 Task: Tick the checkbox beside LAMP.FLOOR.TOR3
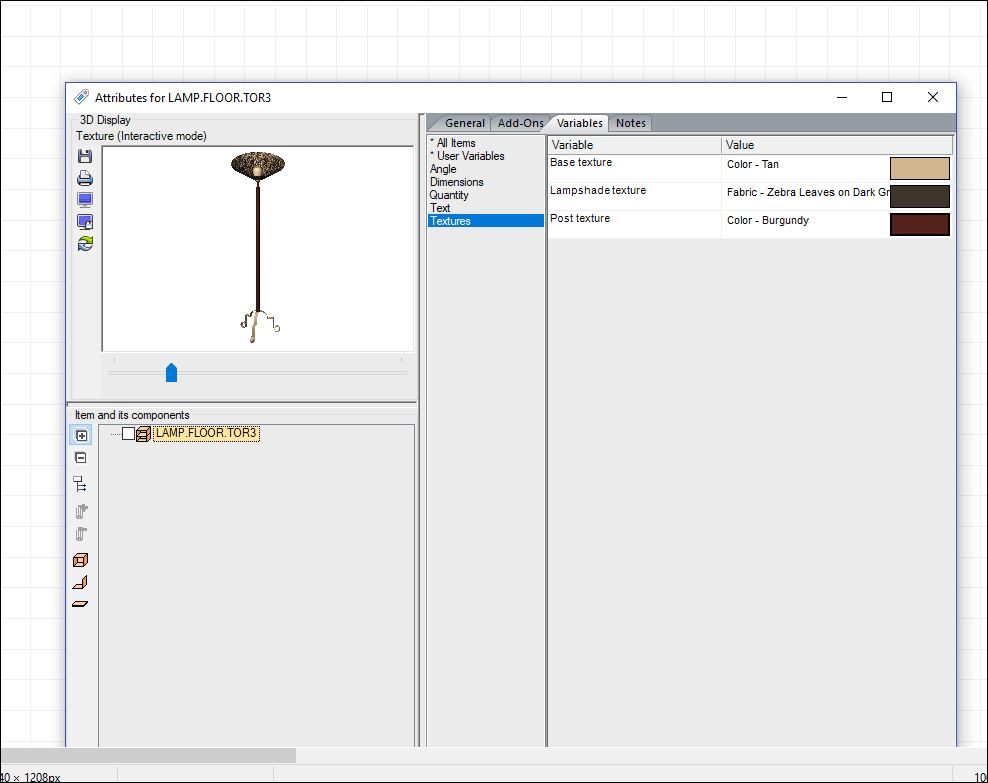click(128, 434)
